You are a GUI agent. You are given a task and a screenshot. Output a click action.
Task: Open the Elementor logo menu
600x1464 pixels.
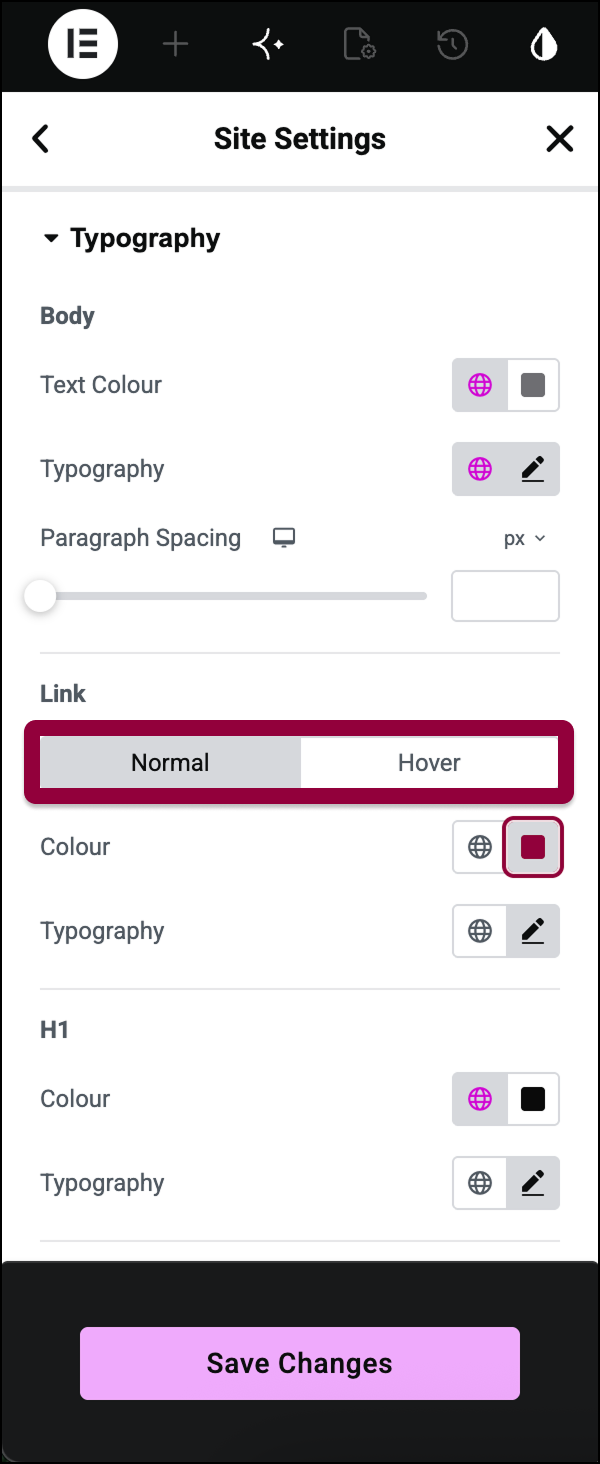83,44
